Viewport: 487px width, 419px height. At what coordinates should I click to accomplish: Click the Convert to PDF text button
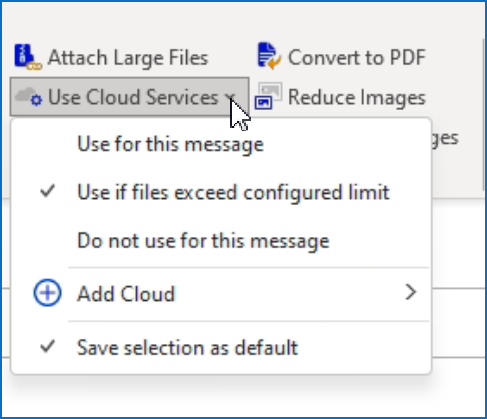357,57
